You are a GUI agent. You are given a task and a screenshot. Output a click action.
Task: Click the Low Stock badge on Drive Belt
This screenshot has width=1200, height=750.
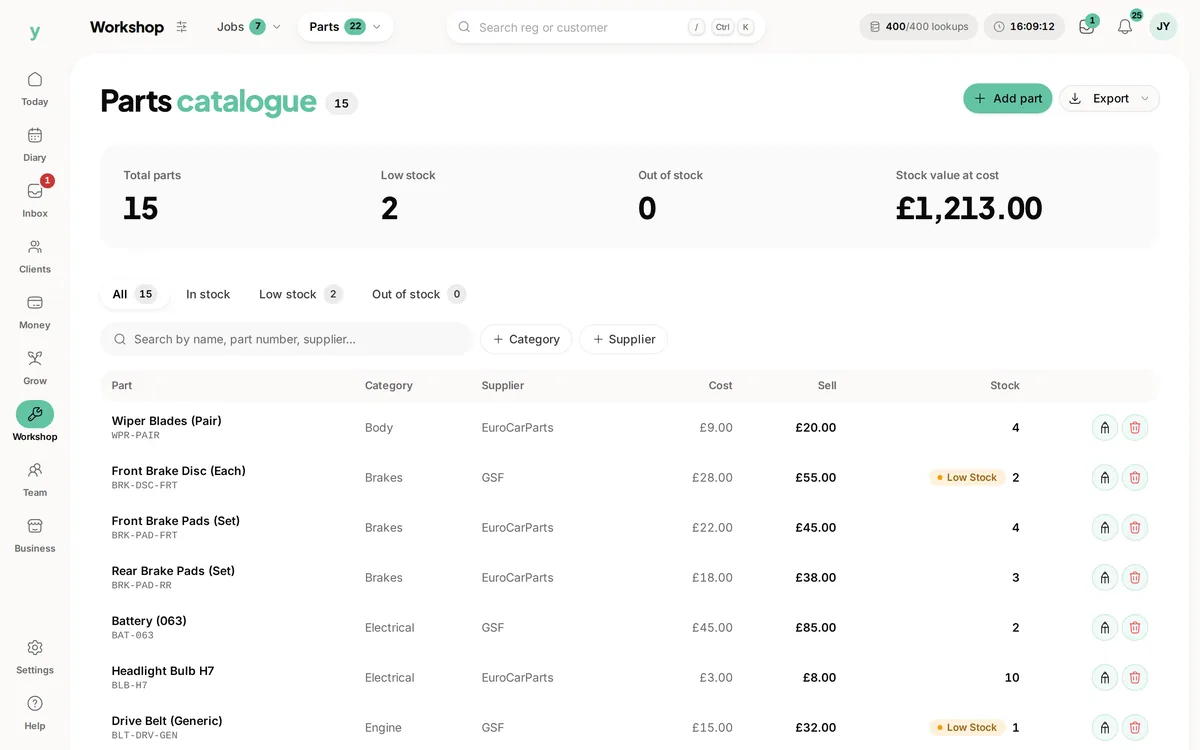tap(967, 728)
